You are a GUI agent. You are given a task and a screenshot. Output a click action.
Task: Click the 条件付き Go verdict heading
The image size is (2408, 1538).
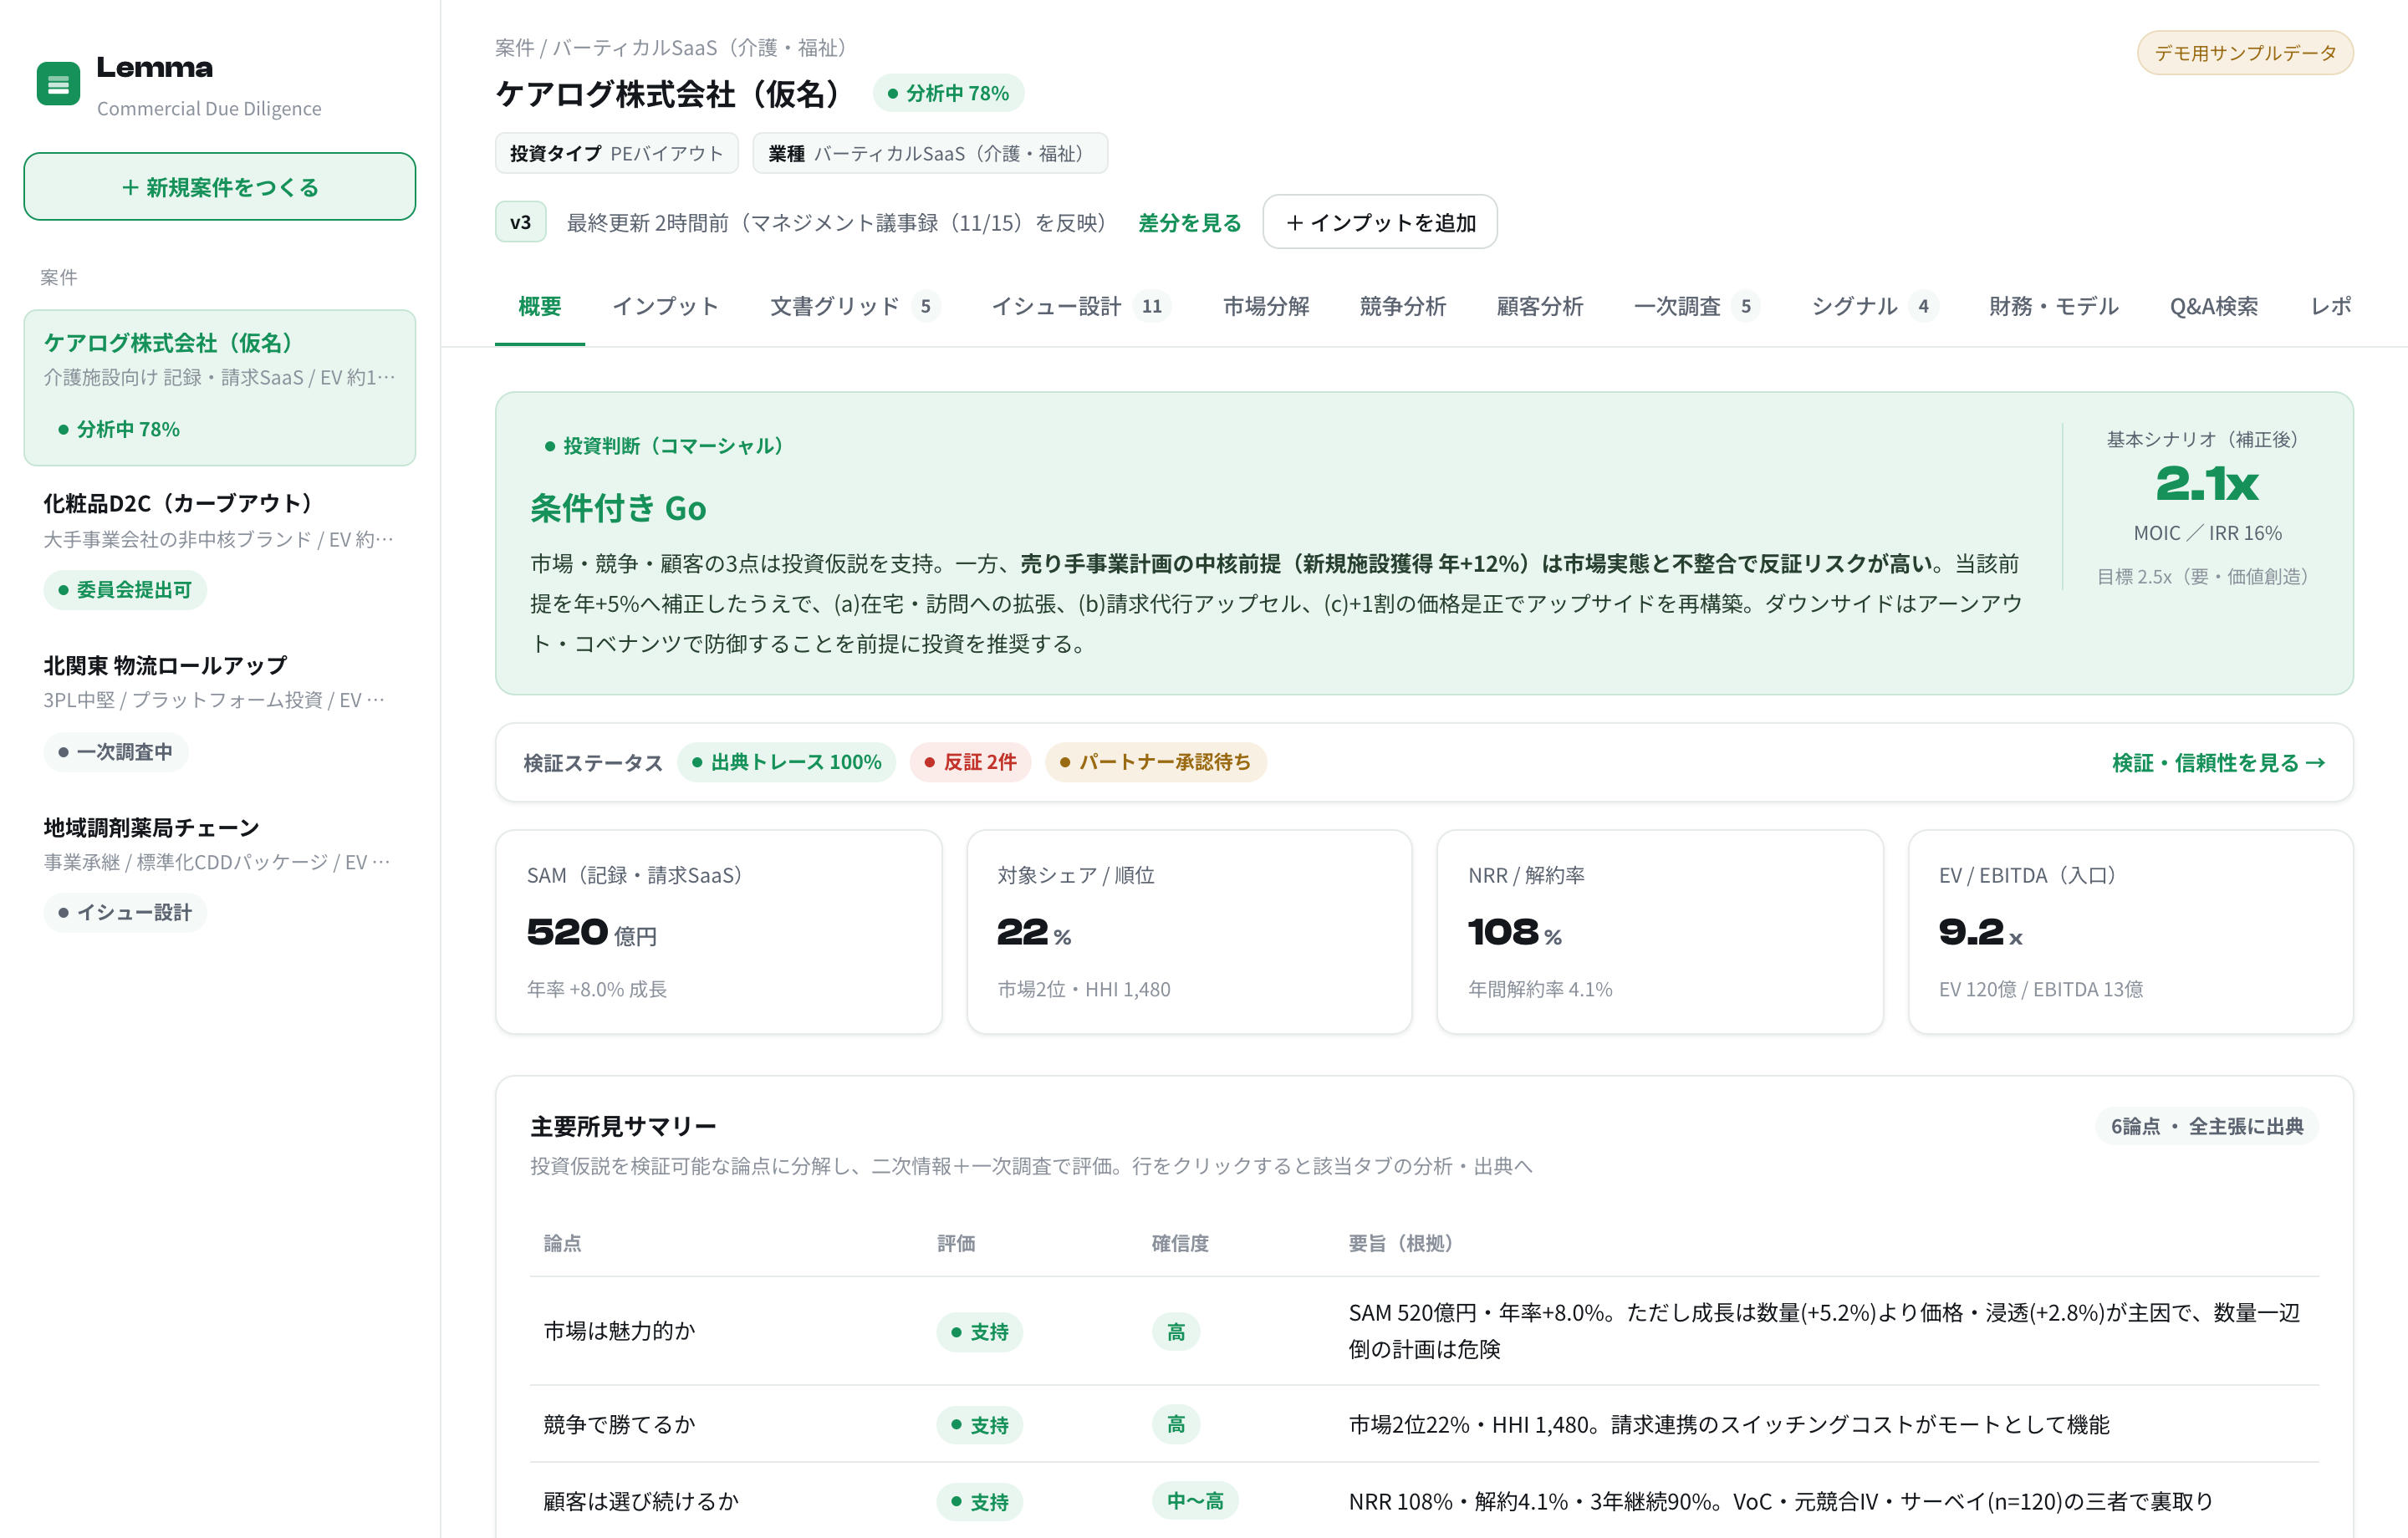618,509
